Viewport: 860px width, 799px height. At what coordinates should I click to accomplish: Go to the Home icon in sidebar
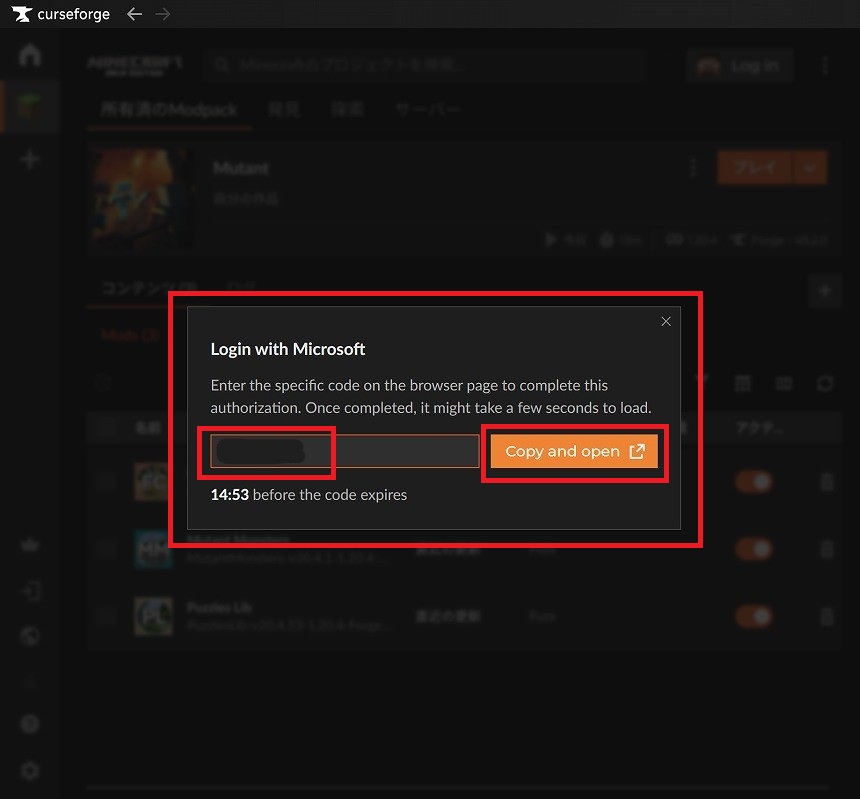[30, 55]
